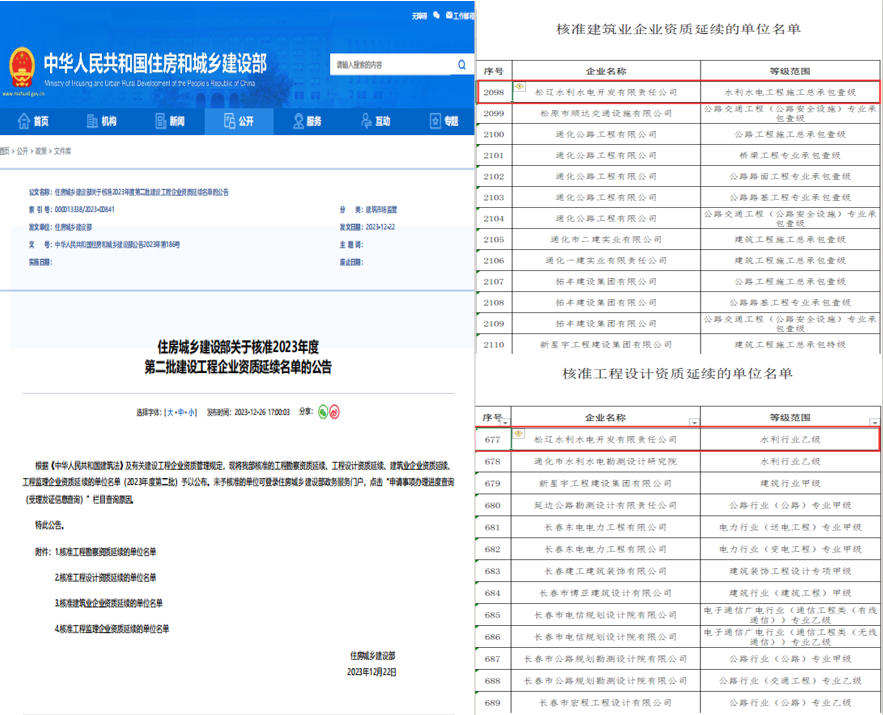Open the 文件库 breadcrumb link
This screenshot has height=715, width=883.
[x=62, y=151]
